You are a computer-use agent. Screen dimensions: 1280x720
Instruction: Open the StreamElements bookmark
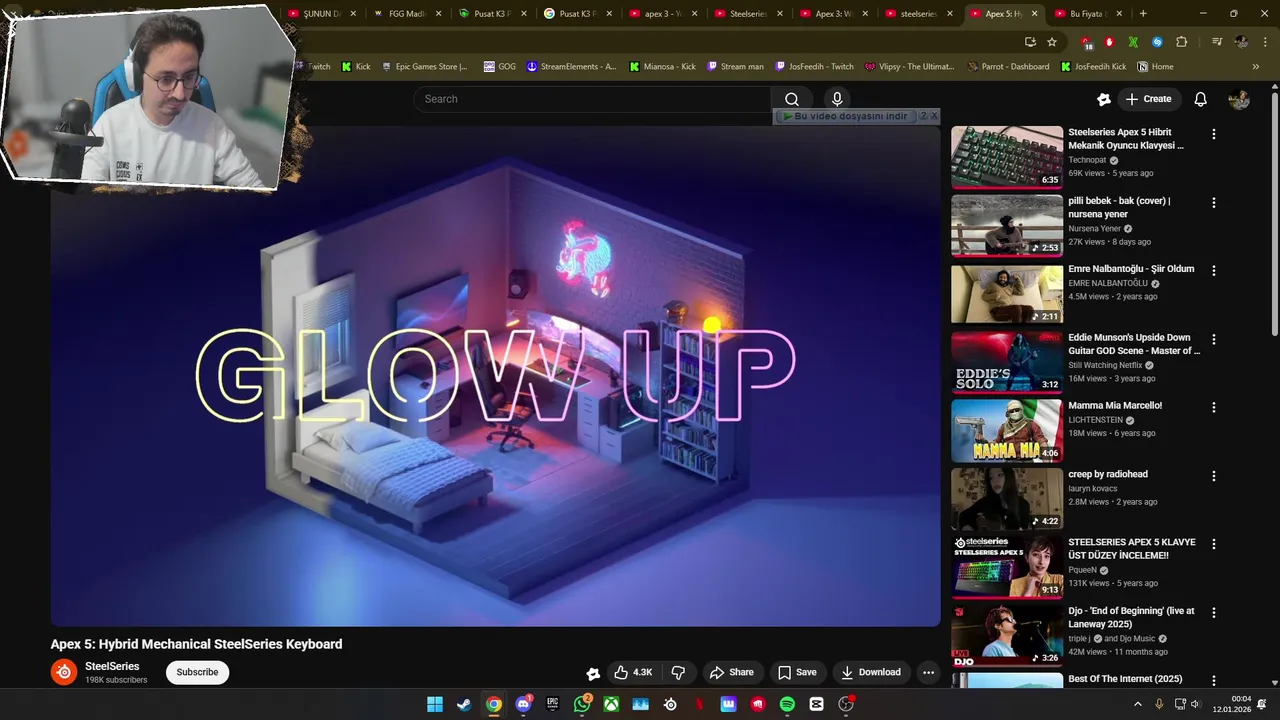[571, 67]
